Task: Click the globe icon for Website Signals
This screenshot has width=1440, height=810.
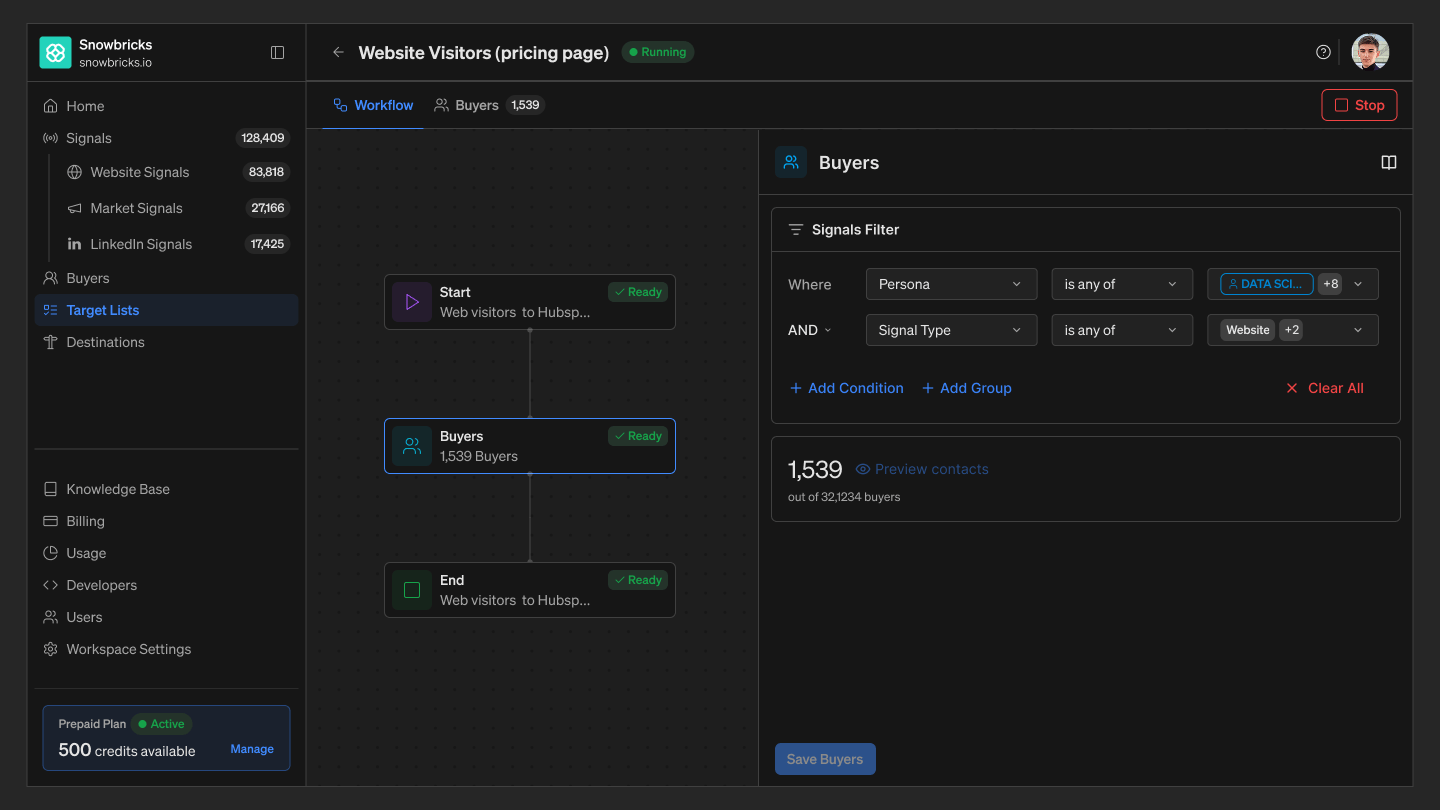Action: tap(74, 172)
